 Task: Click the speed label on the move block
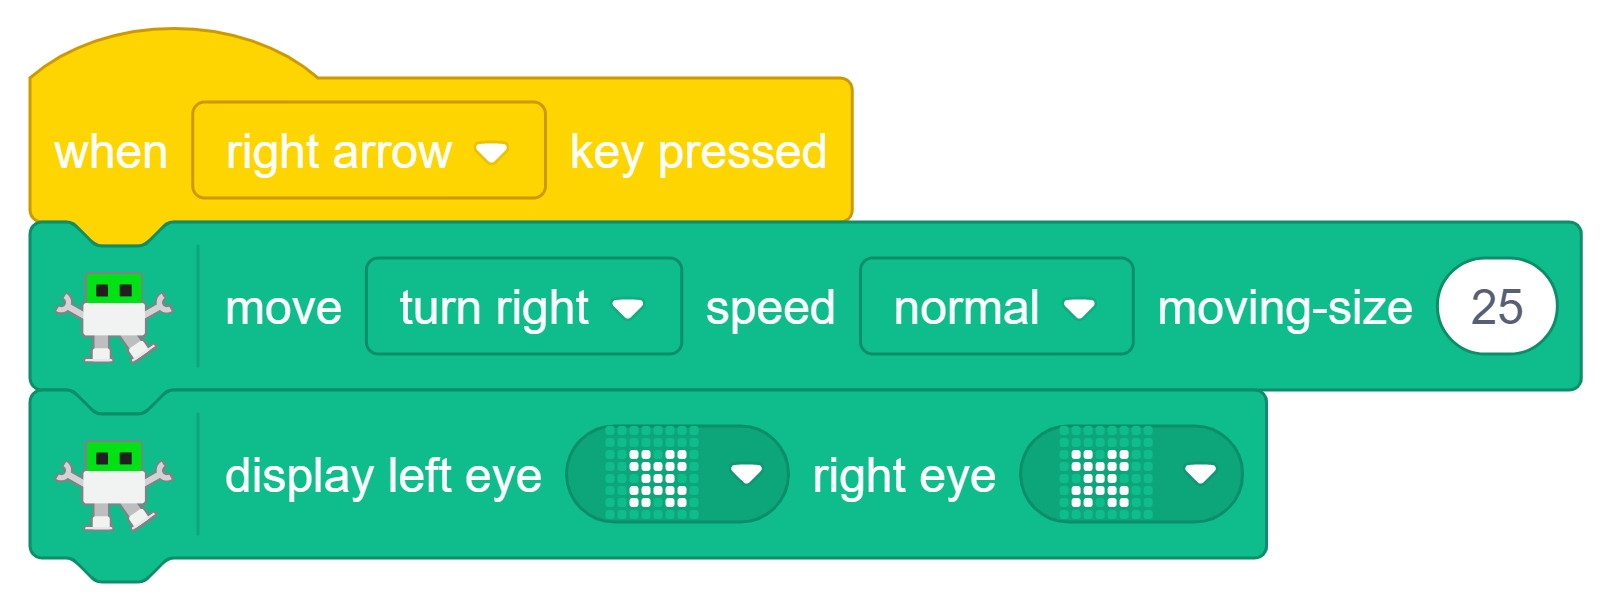coord(770,309)
